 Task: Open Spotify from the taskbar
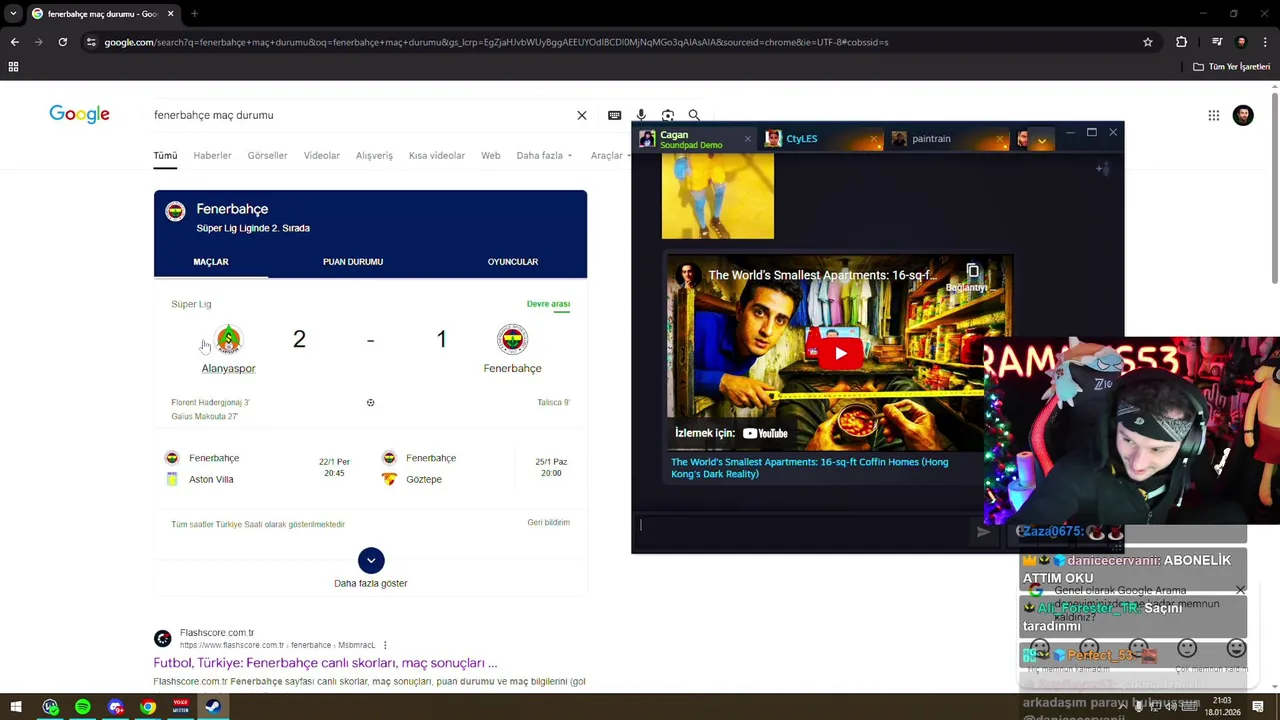tap(83, 707)
